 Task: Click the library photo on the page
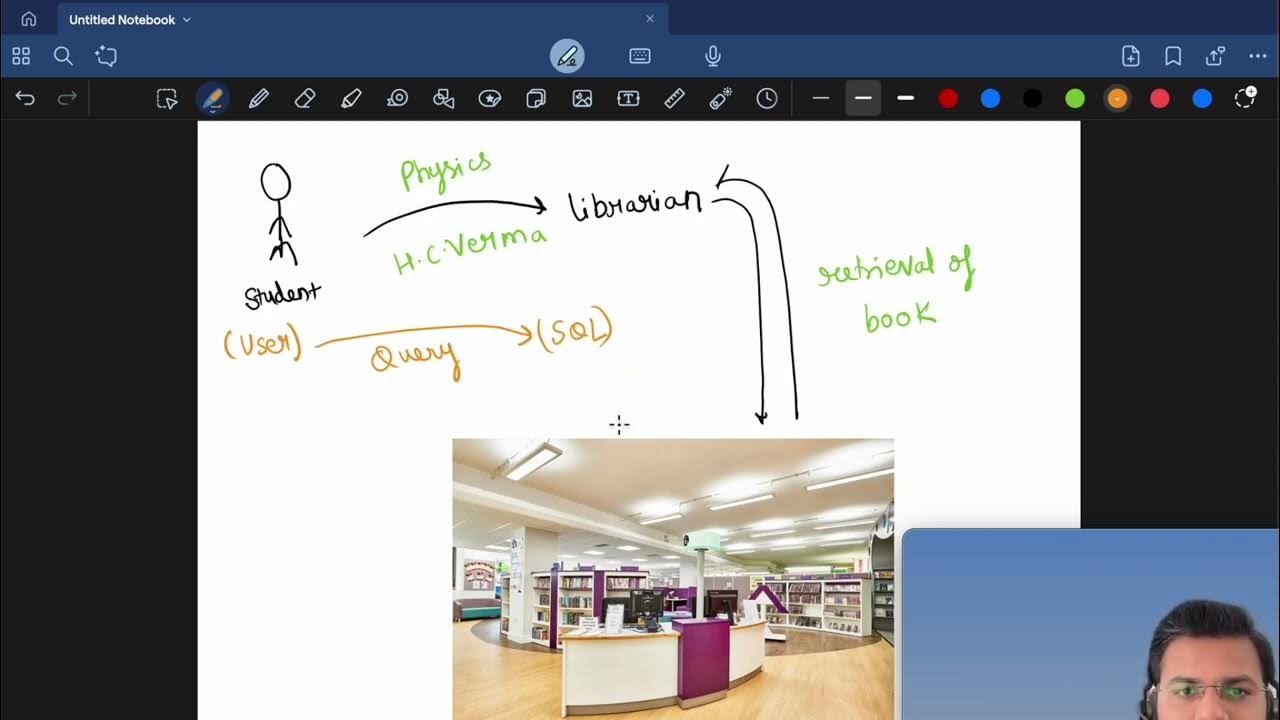tap(673, 578)
